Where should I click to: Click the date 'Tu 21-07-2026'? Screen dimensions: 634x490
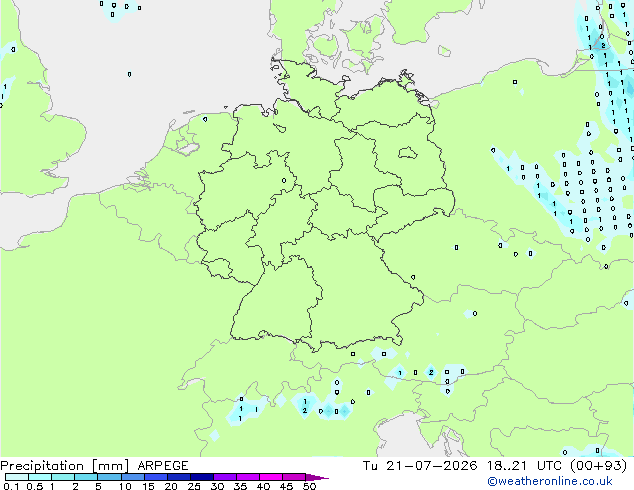click(x=420, y=466)
